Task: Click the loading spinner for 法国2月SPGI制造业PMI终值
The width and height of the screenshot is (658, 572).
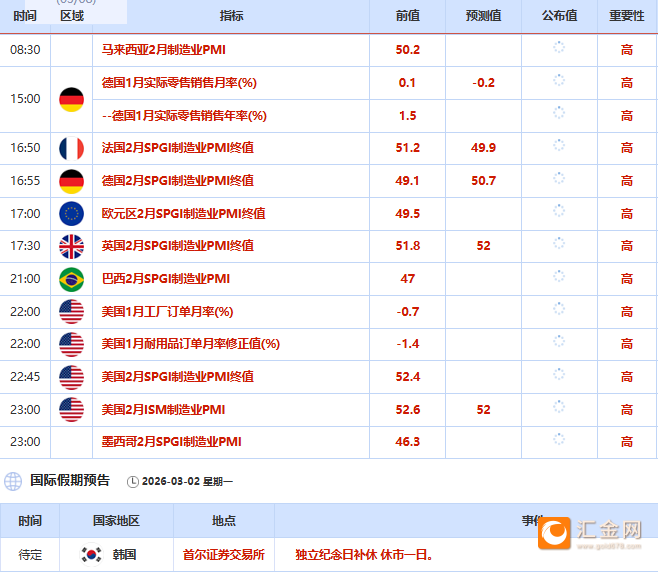Action: point(559,145)
